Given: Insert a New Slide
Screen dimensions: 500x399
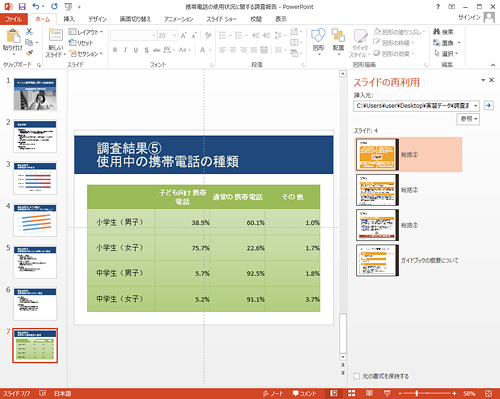Looking at the screenshot, I should 55,43.
